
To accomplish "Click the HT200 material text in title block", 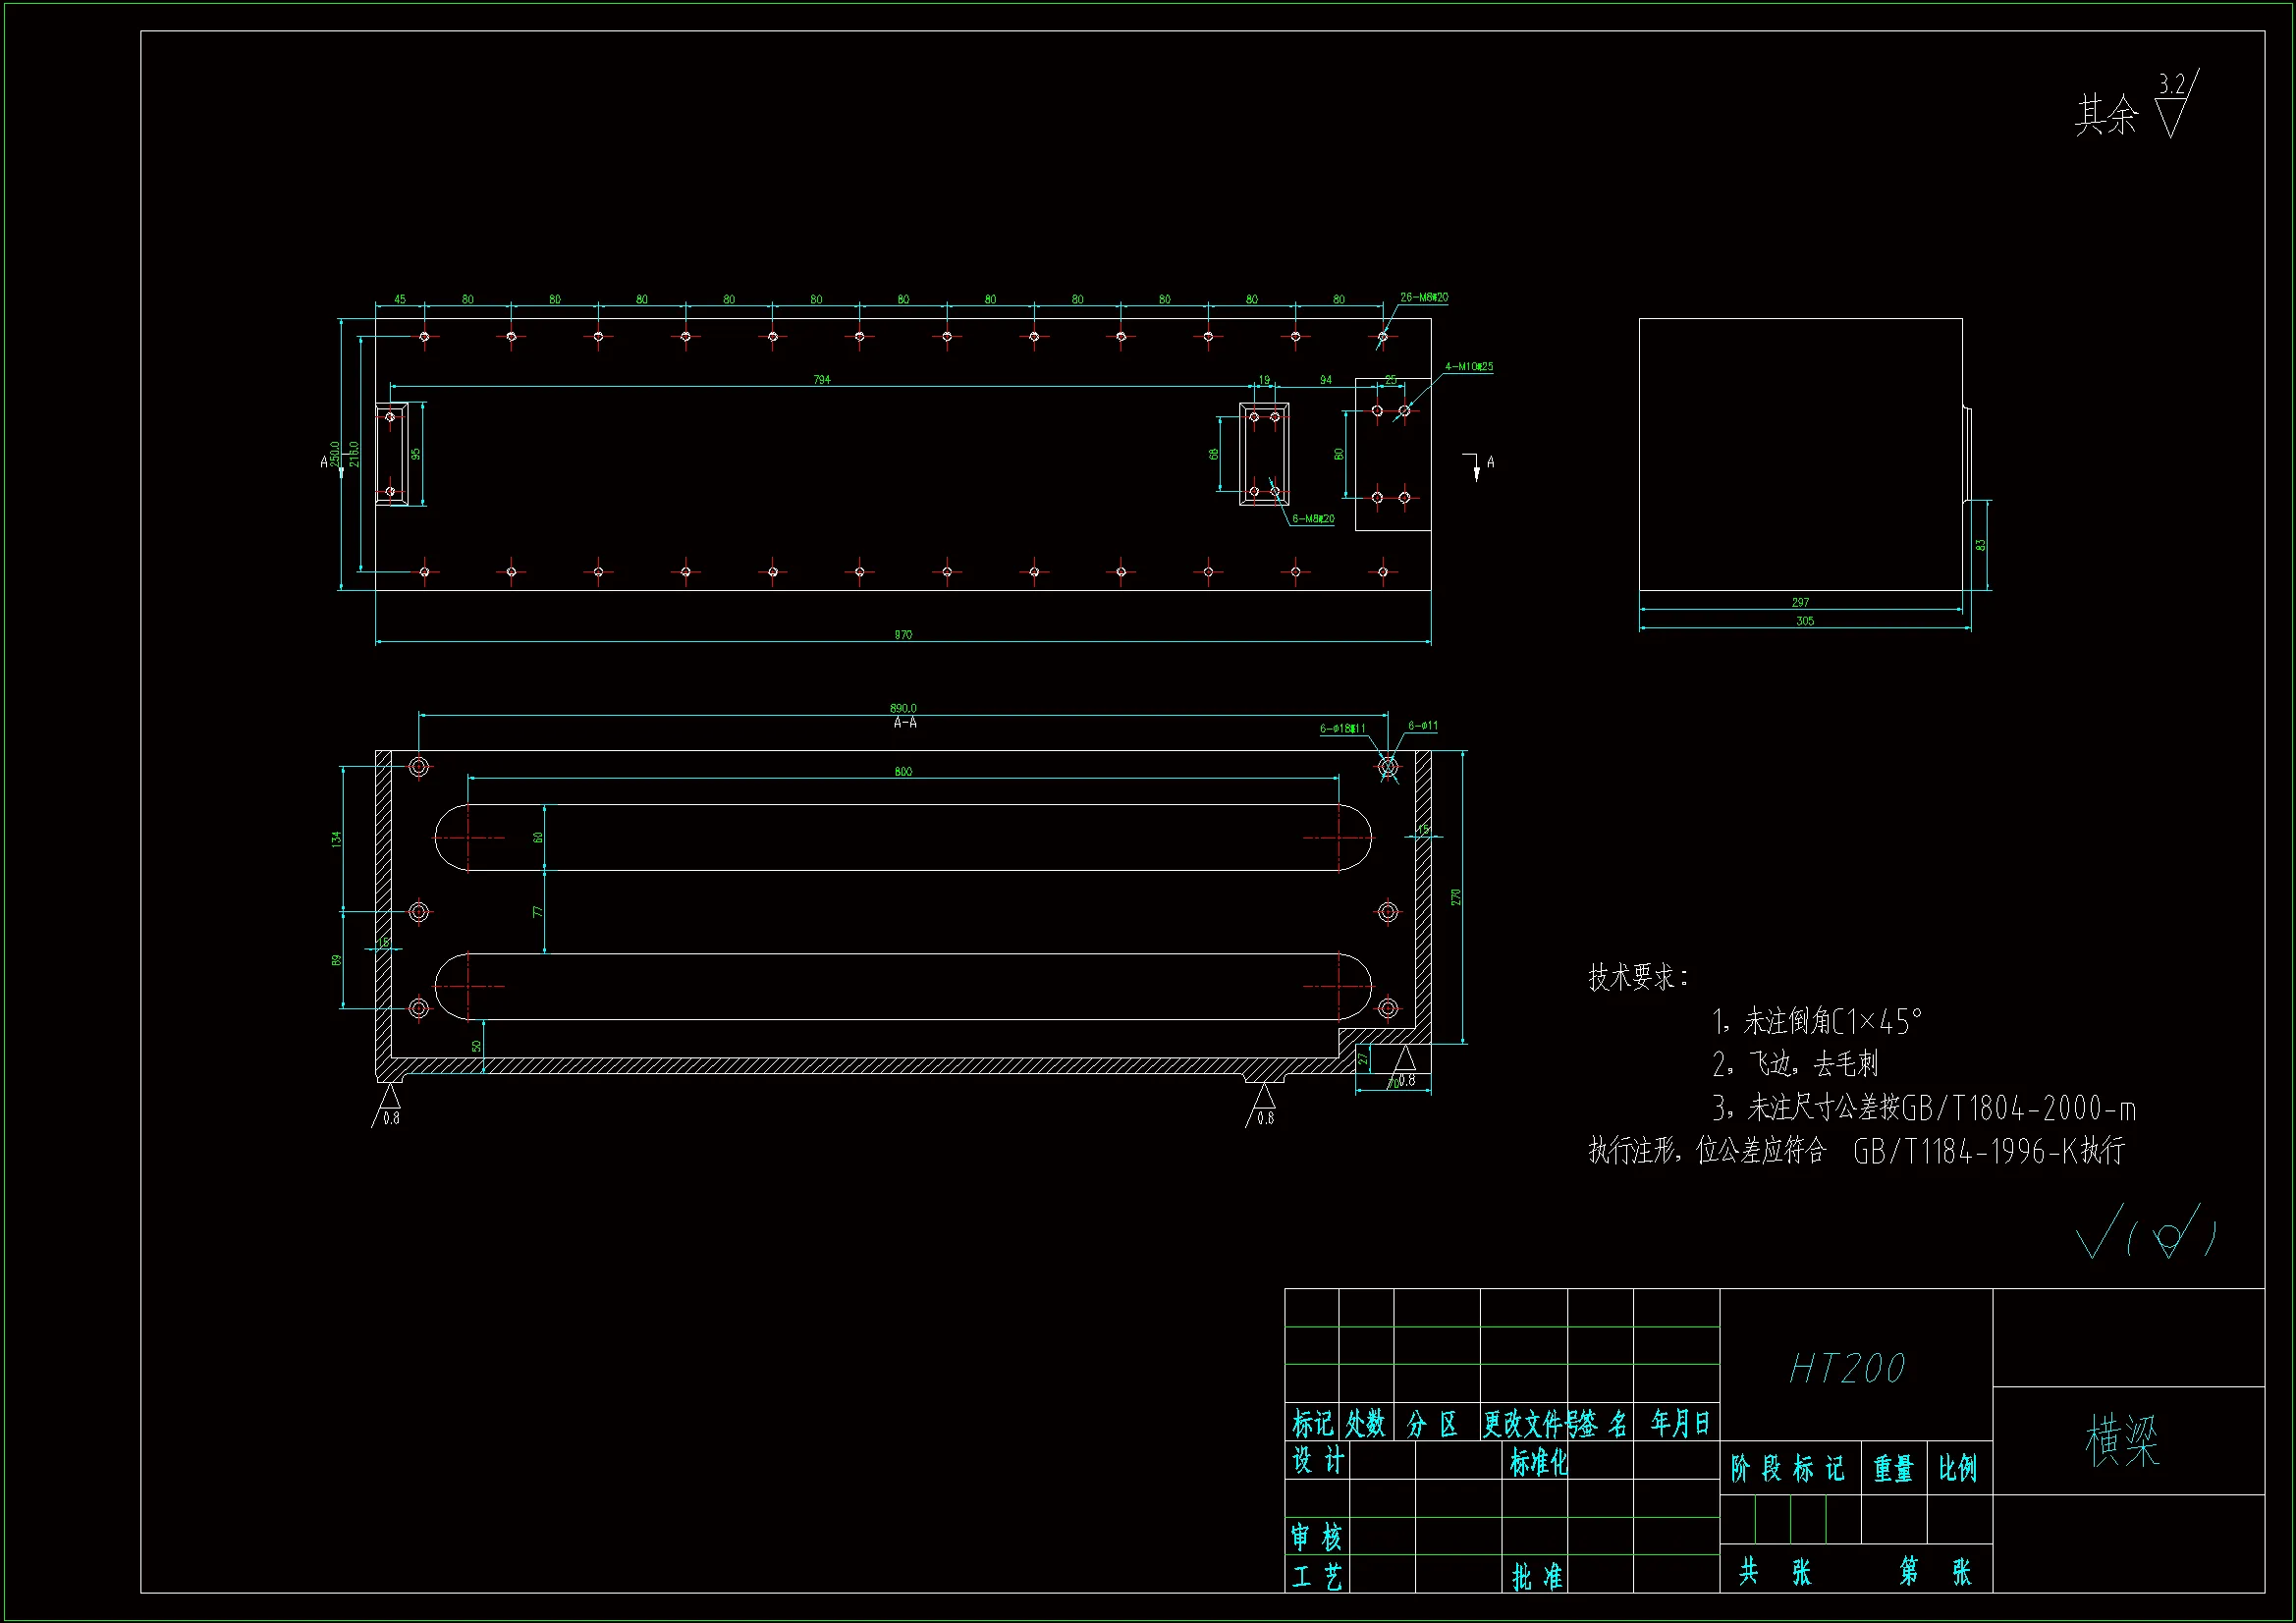I will 1847,1369.
